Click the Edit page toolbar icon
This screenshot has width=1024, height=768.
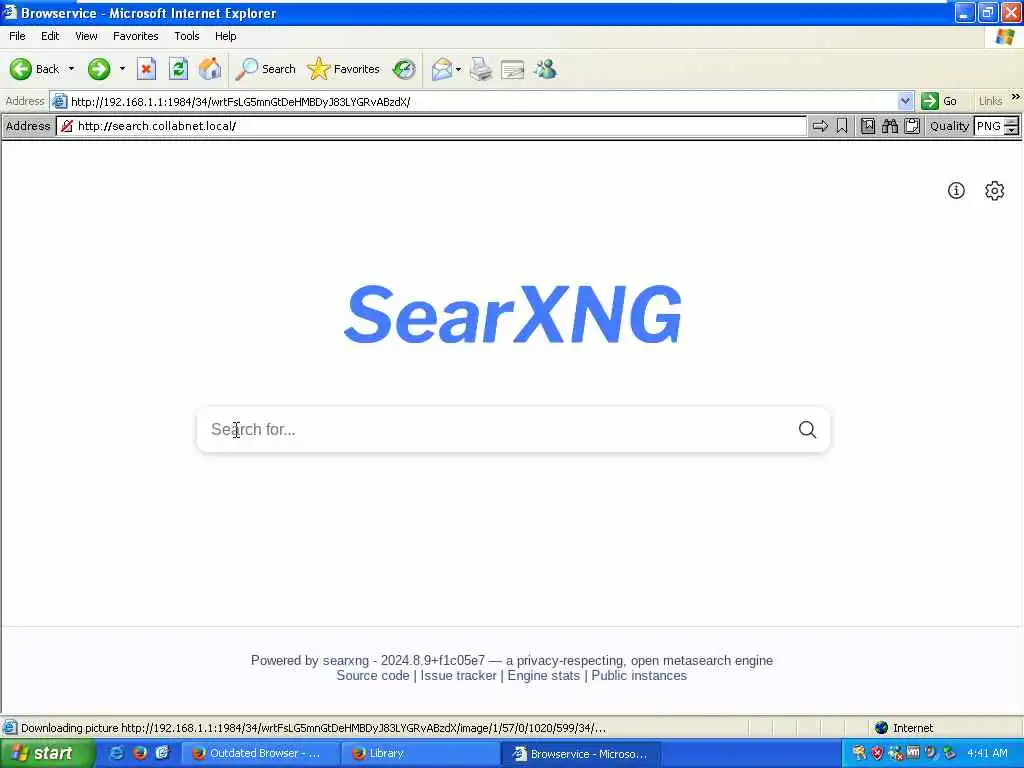pos(513,69)
